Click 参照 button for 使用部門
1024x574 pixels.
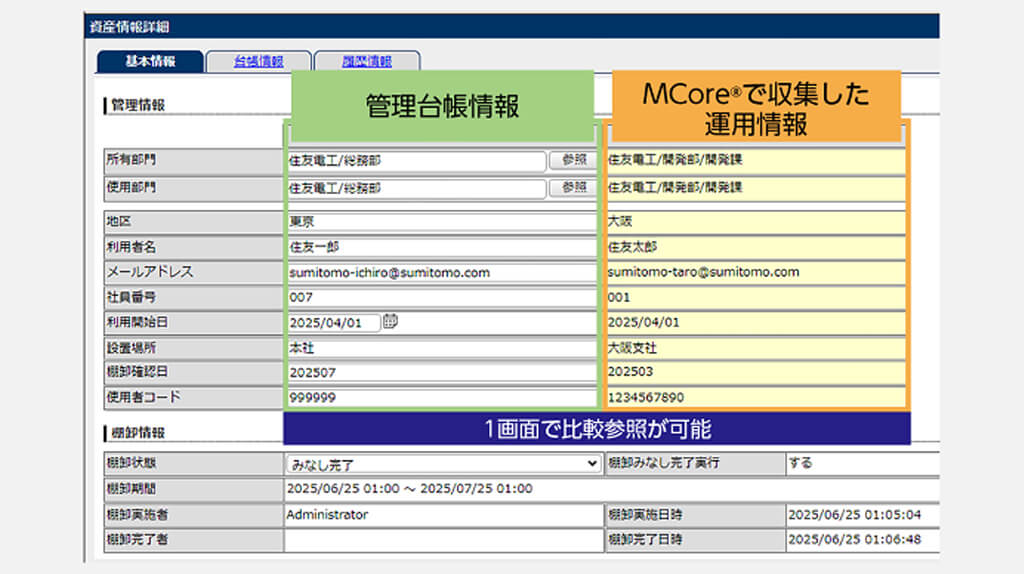(x=573, y=188)
